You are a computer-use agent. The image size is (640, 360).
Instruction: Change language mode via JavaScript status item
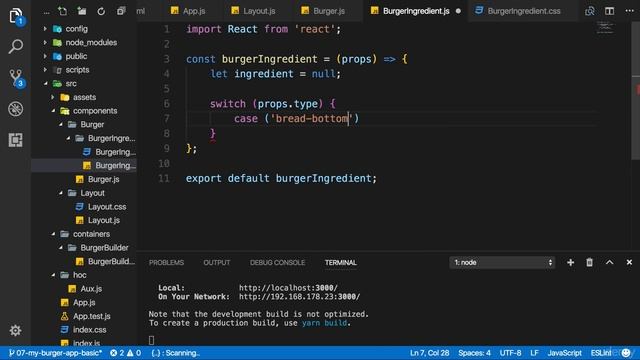pos(564,353)
